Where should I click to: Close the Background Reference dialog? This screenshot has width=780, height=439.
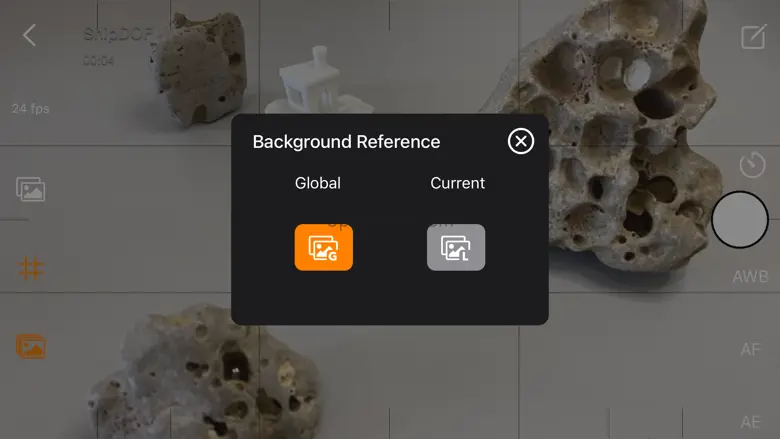coord(520,141)
